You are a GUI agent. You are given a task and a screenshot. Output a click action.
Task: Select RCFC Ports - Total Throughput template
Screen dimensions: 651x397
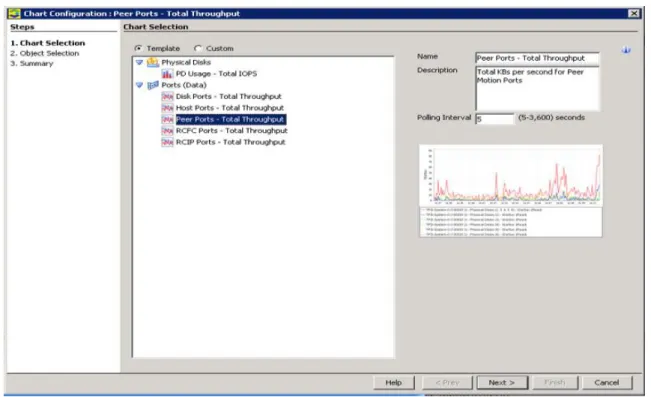(x=232, y=131)
